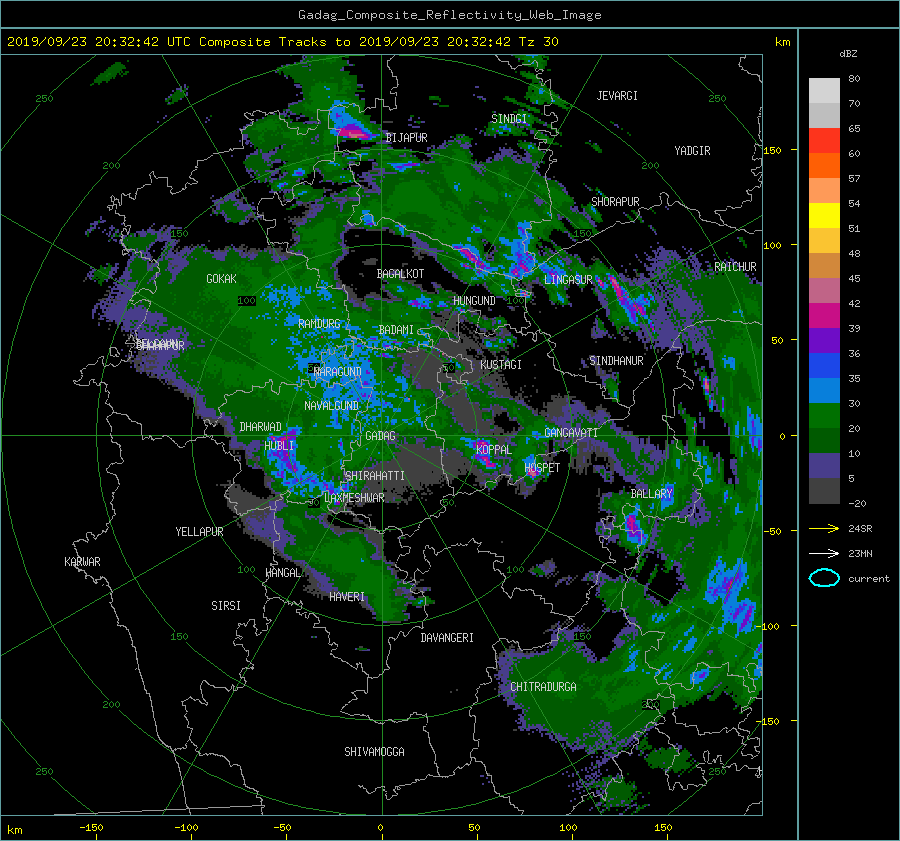Click the LINGASUR city label

click(568, 280)
